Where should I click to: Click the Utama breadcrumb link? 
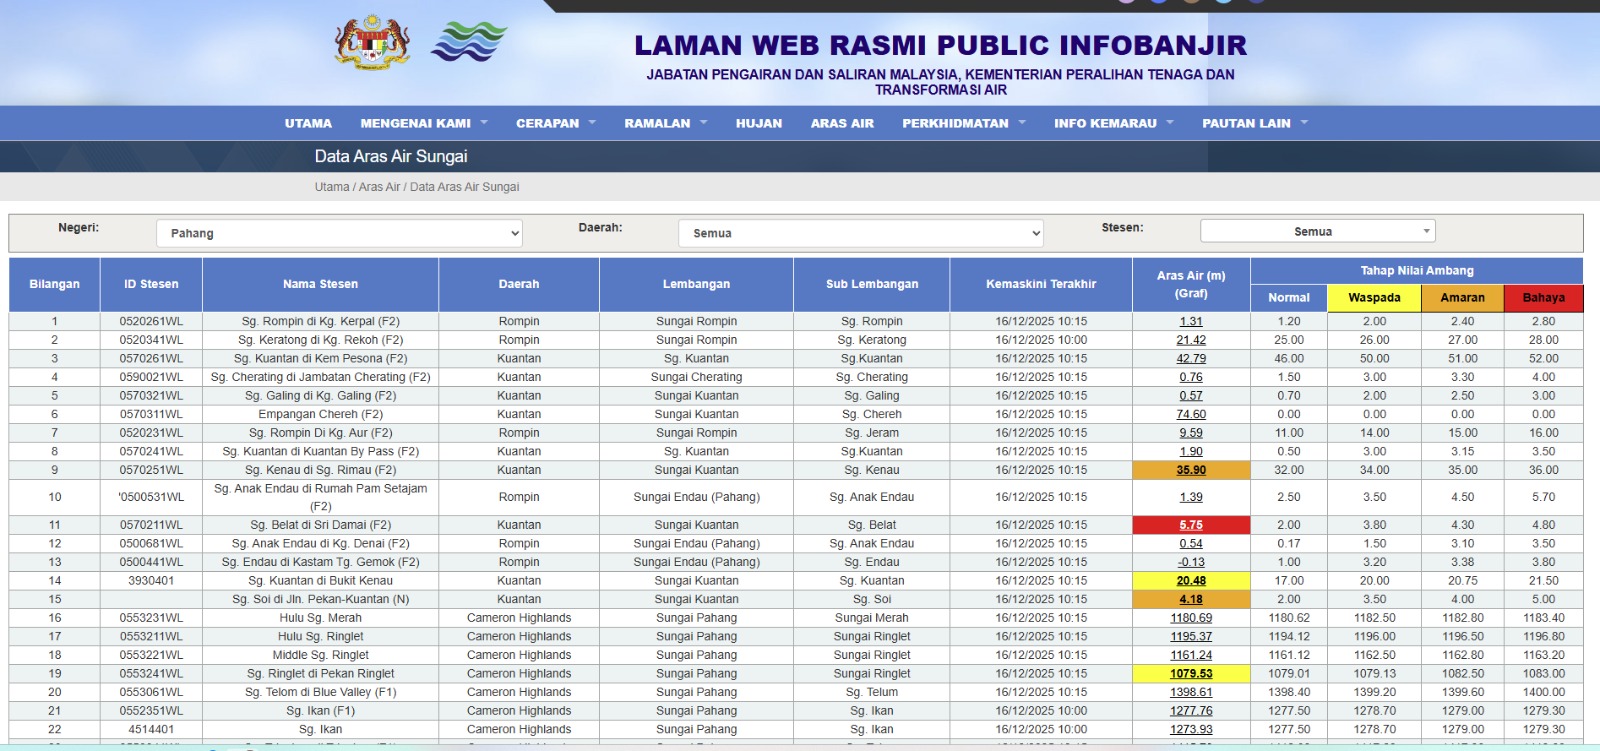(x=332, y=187)
